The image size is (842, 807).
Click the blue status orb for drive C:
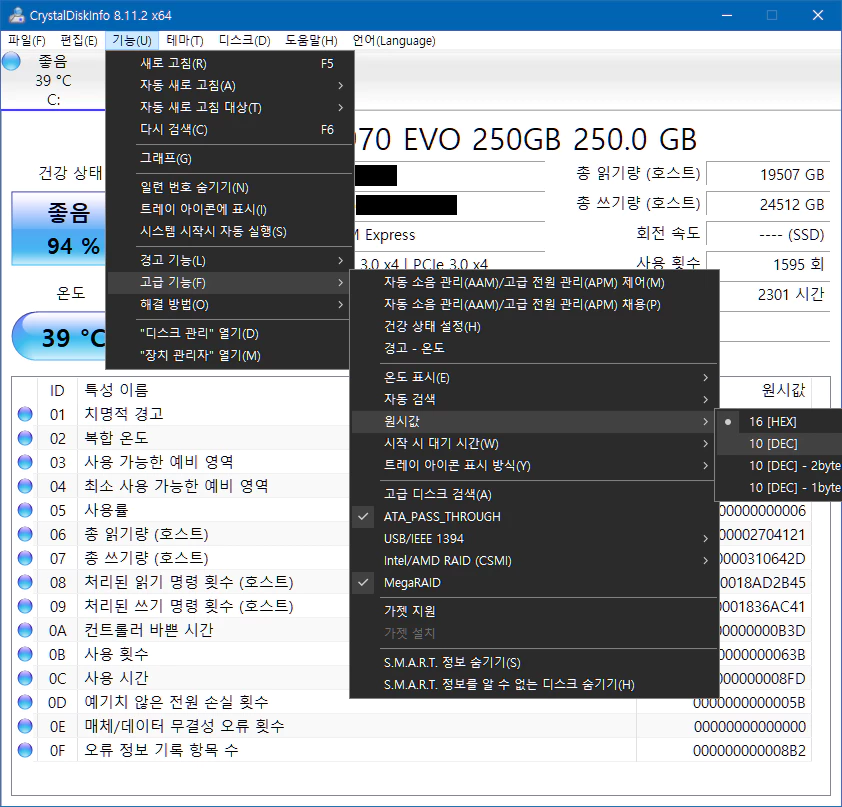[11, 62]
